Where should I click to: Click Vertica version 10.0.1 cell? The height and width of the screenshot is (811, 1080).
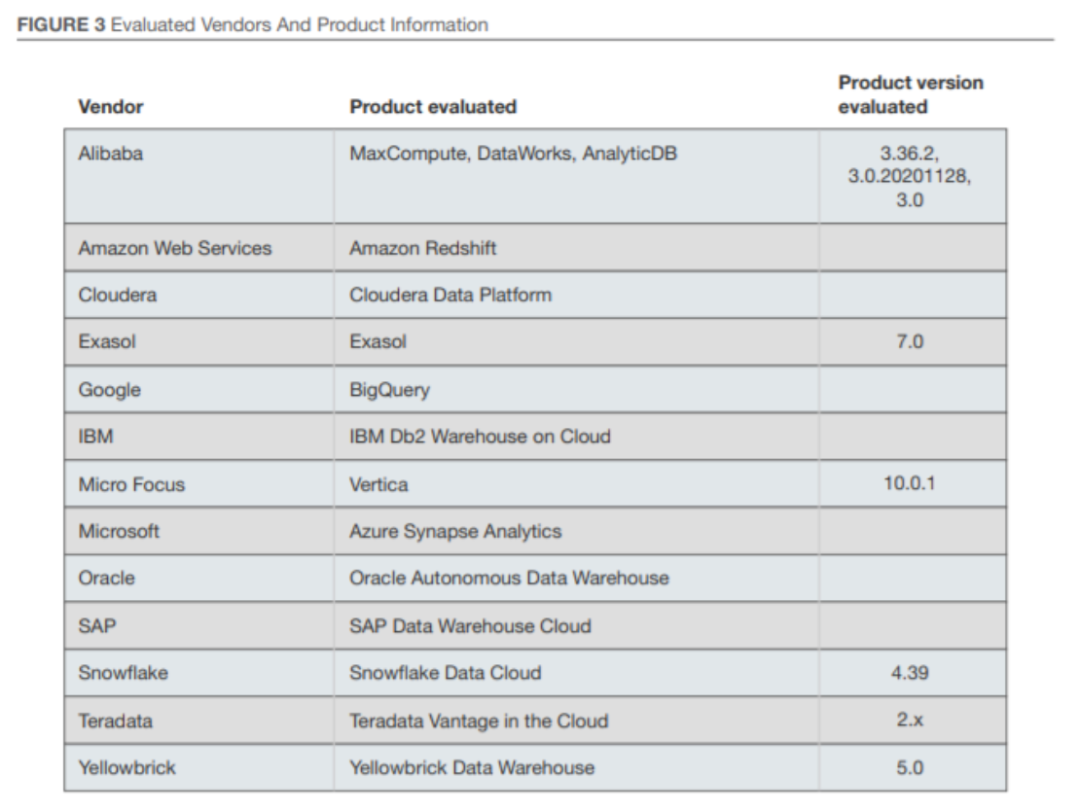click(910, 484)
